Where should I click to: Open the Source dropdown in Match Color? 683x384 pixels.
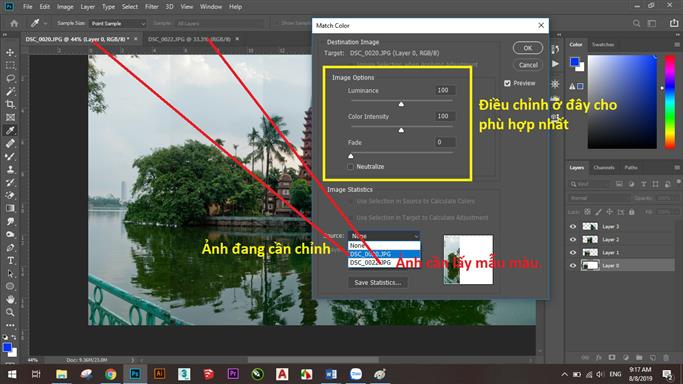pyautogui.click(x=384, y=236)
